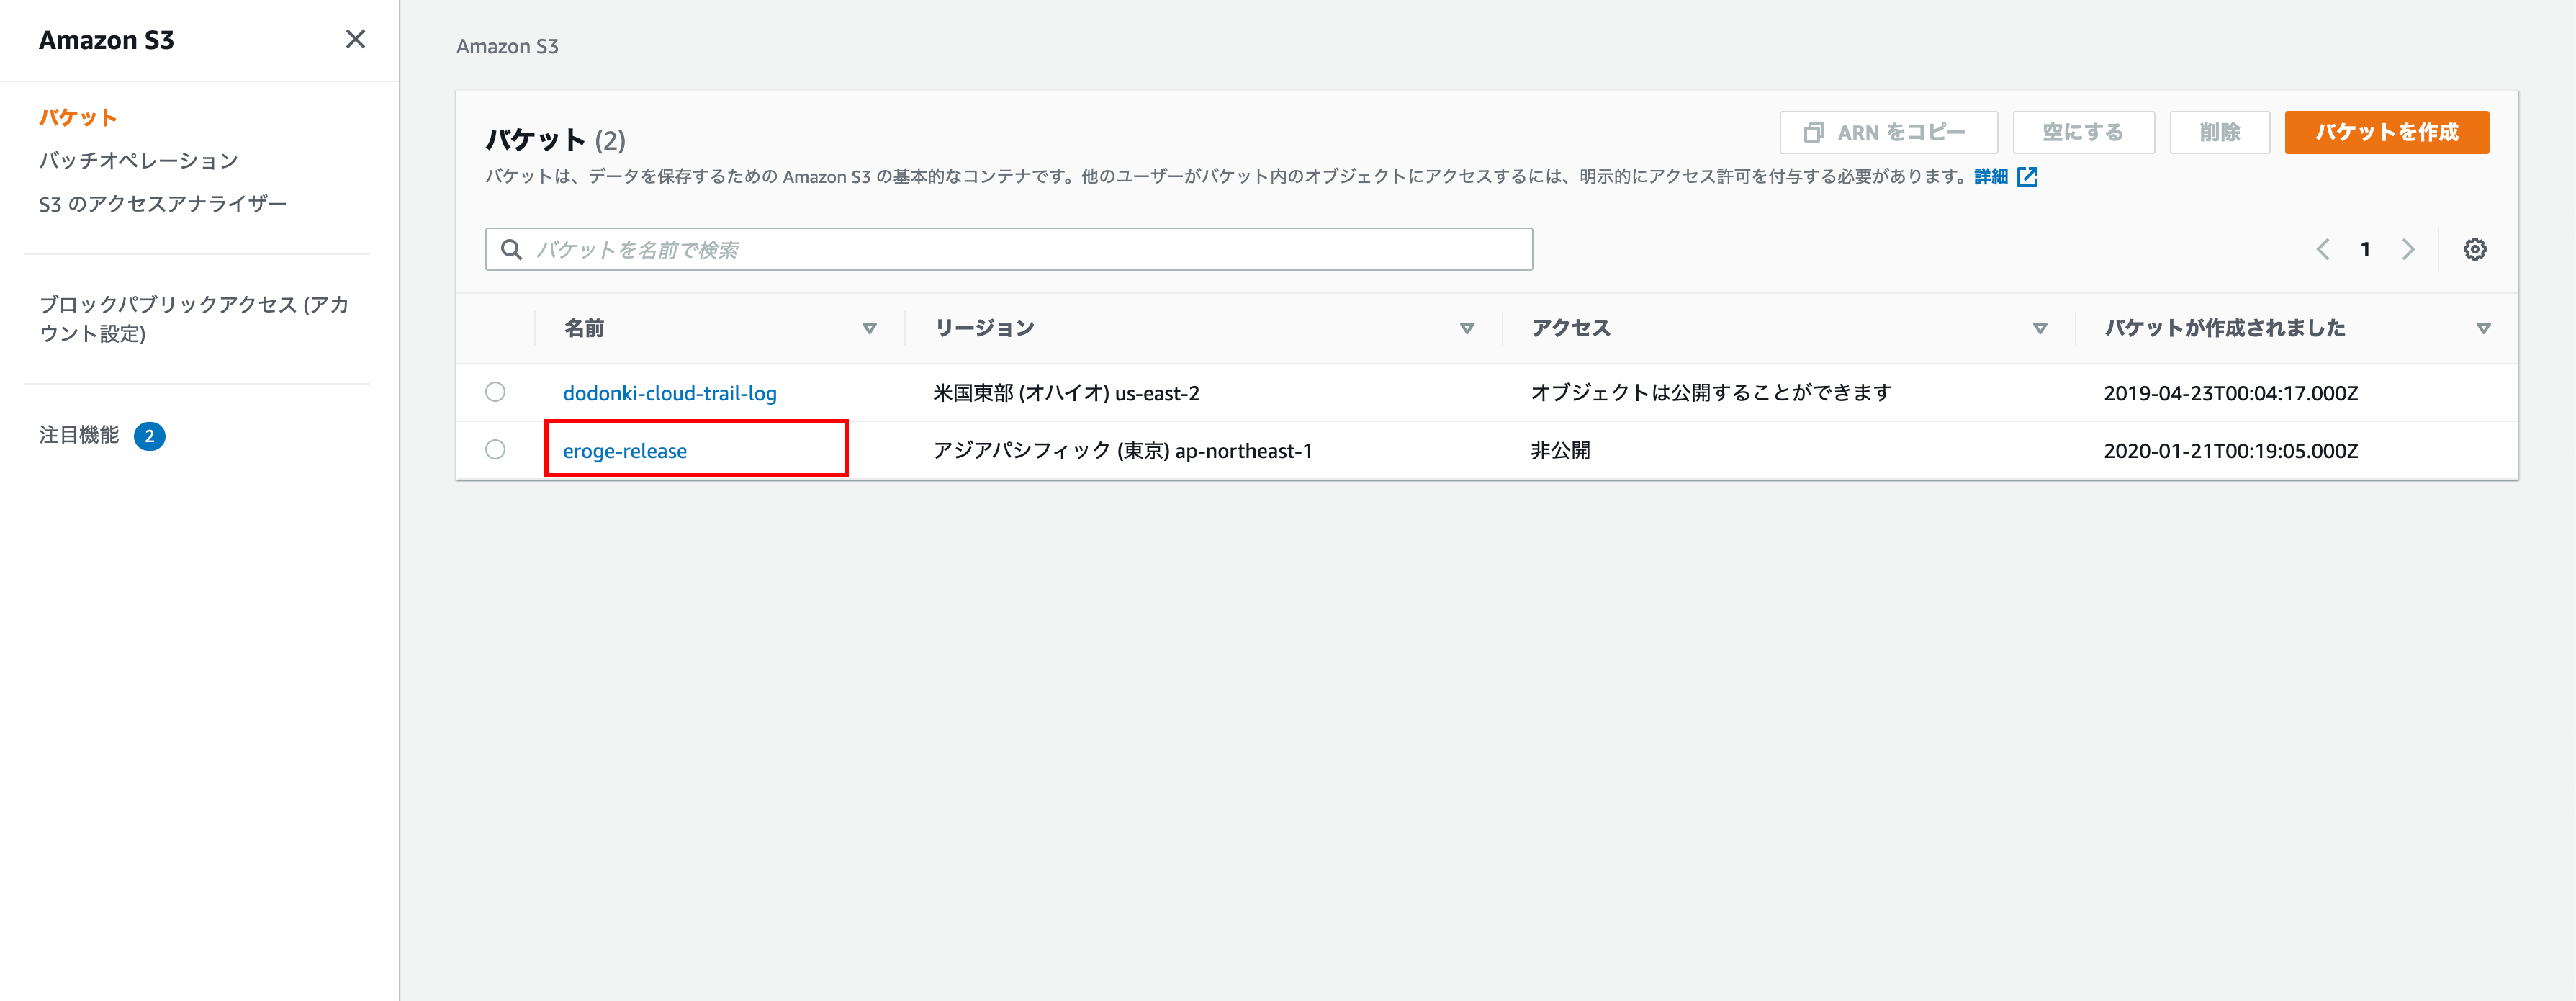
Task: Open the dodonki-cloud-trail-log bucket link
Action: click(669, 393)
